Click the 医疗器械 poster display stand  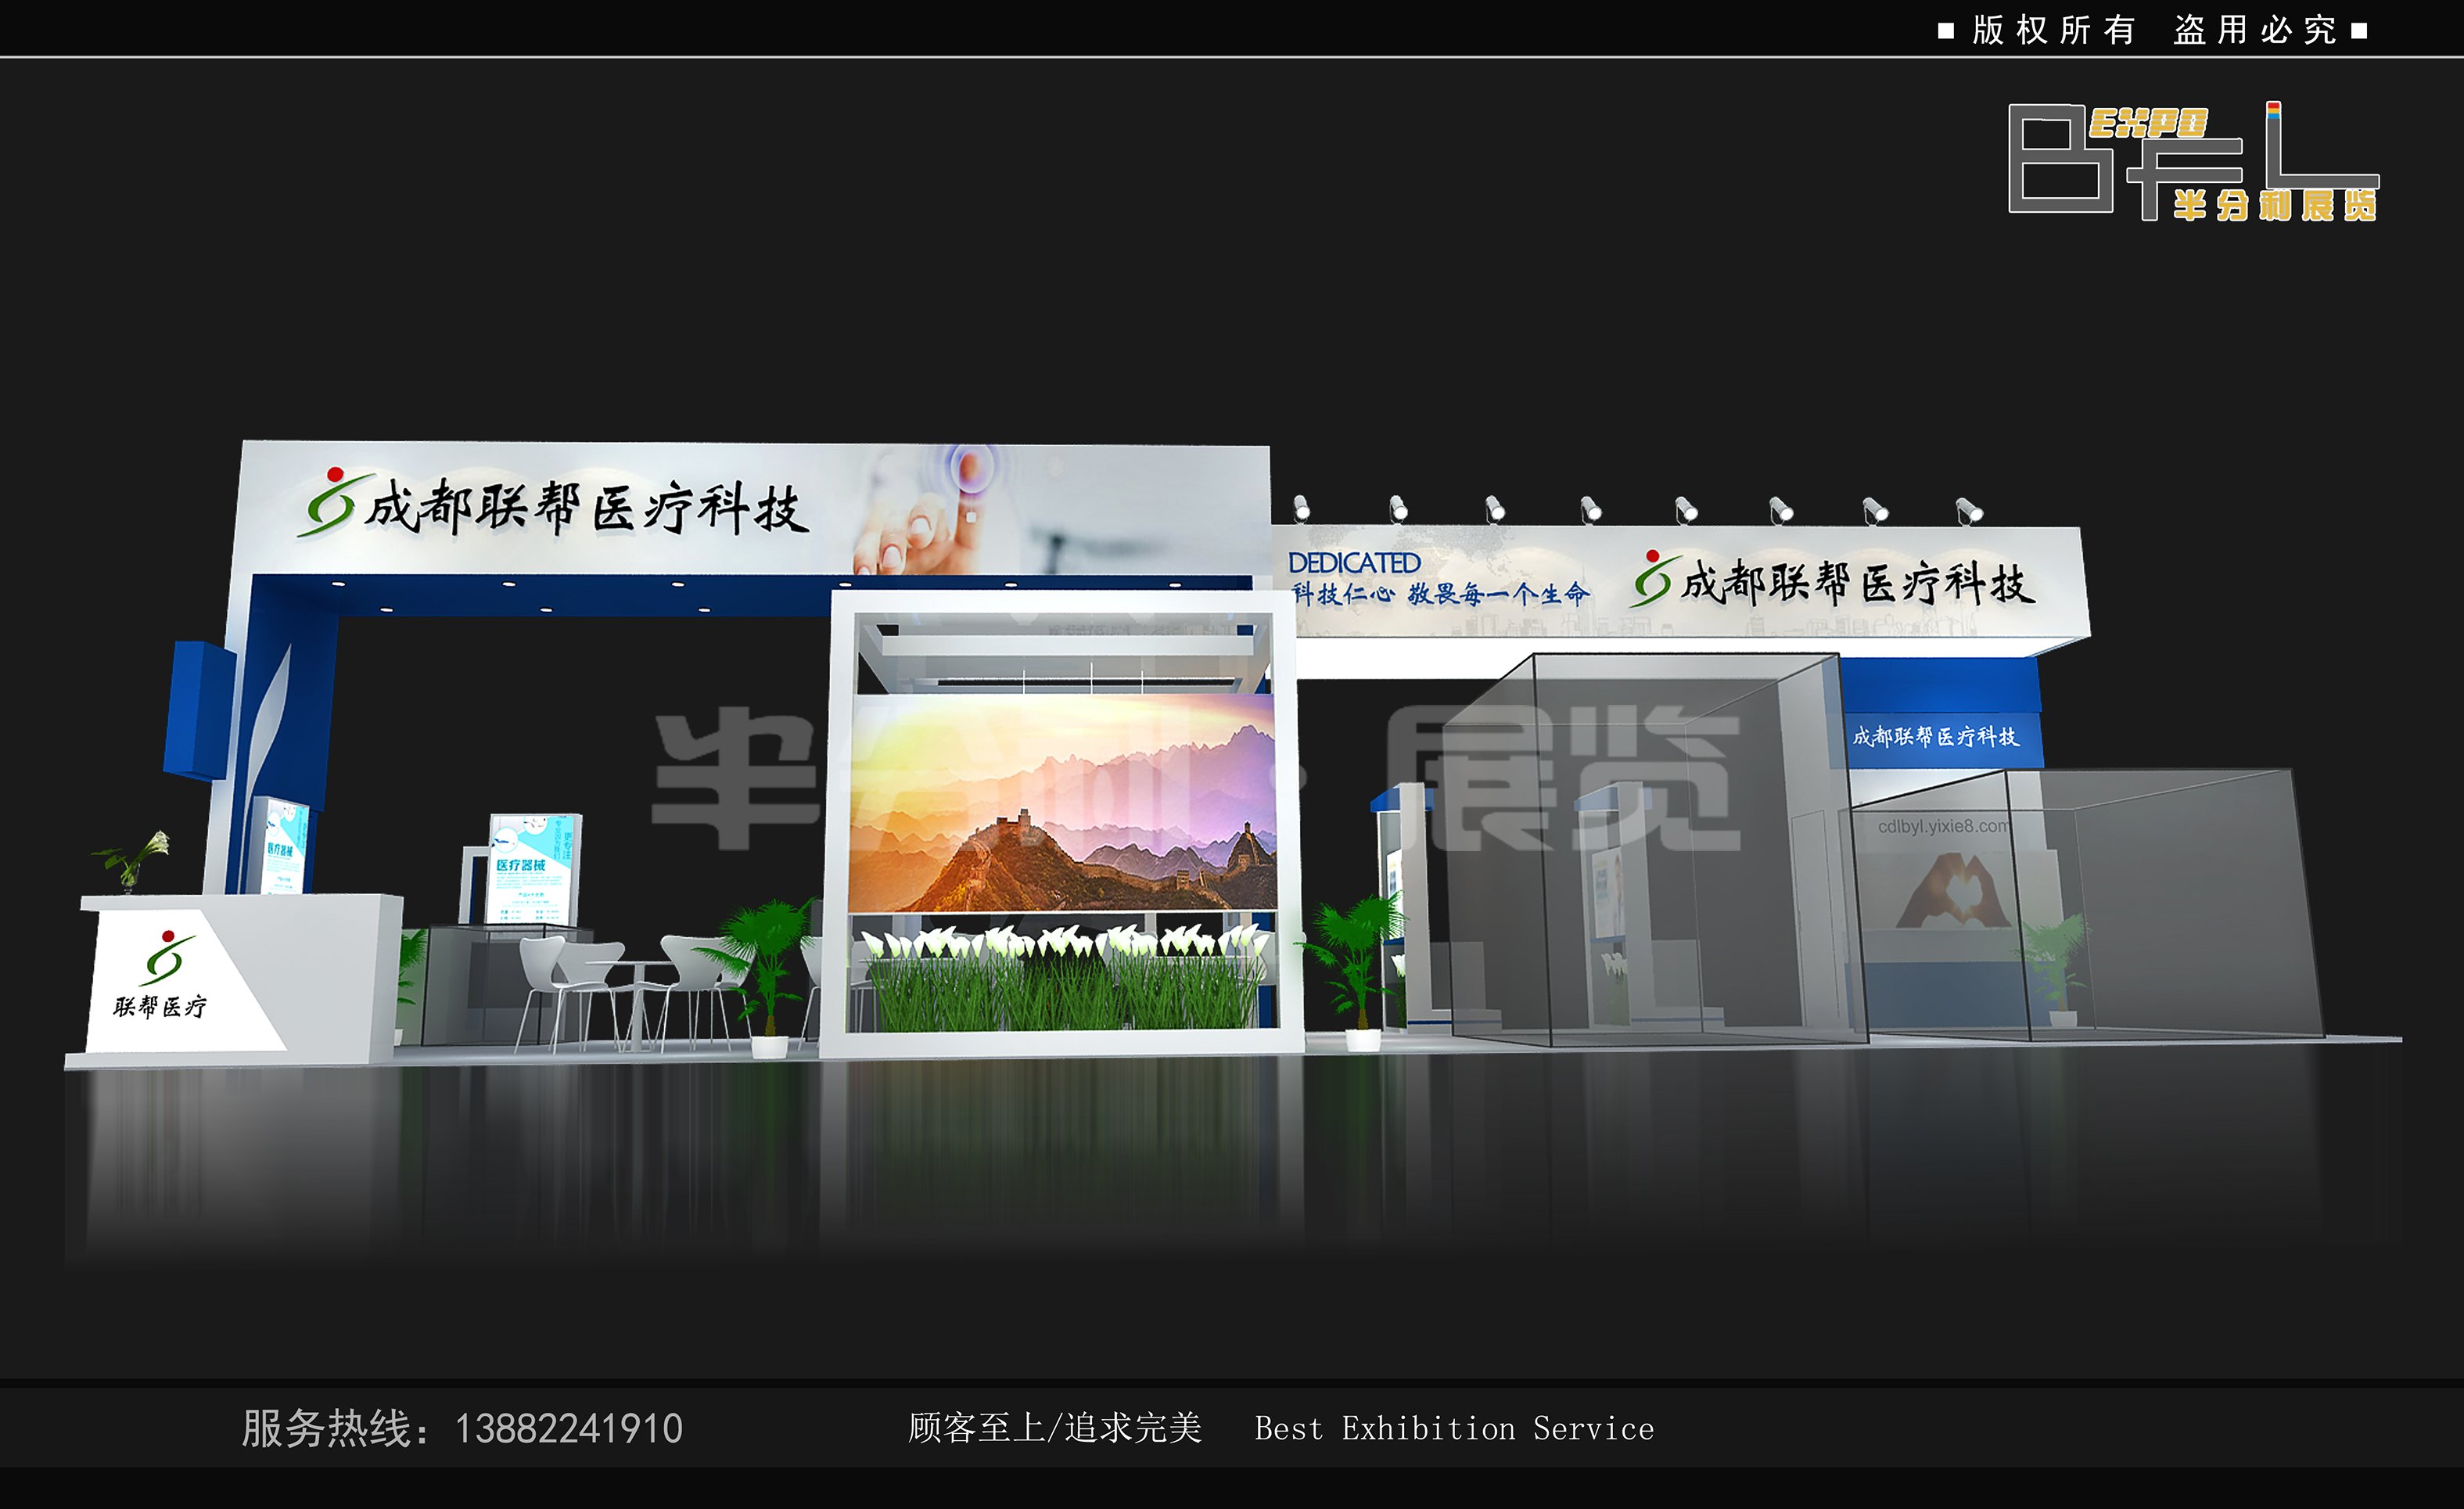[532, 868]
